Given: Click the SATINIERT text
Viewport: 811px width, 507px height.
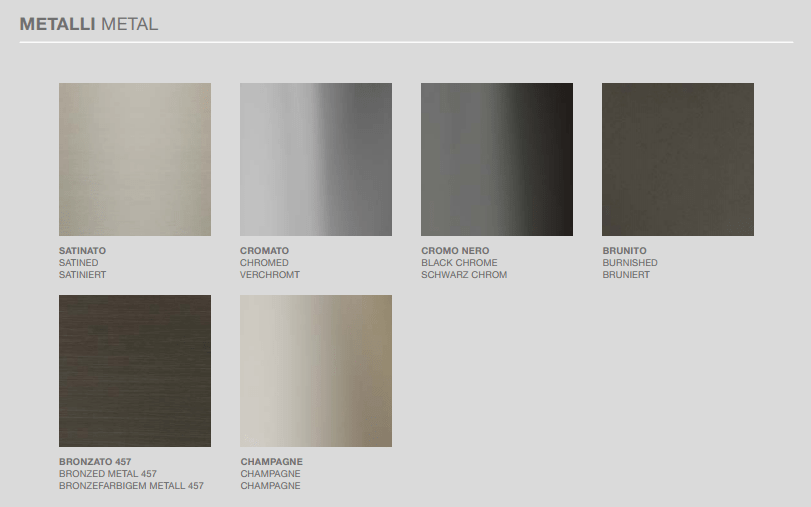Looking at the screenshot, I should (x=82, y=275).
